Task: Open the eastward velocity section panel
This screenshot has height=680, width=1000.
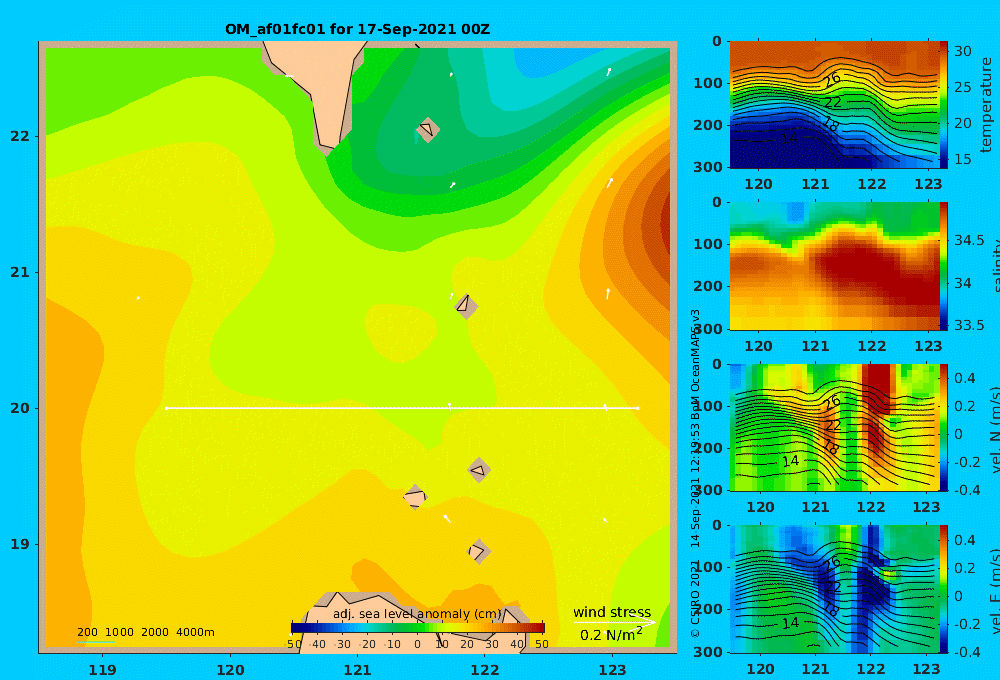Action: [x=834, y=589]
